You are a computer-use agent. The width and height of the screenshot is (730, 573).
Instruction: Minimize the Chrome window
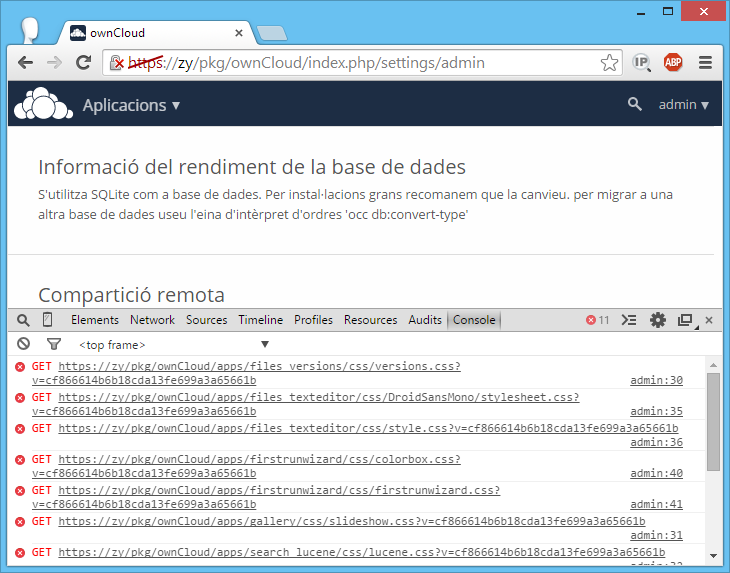click(x=641, y=12)
